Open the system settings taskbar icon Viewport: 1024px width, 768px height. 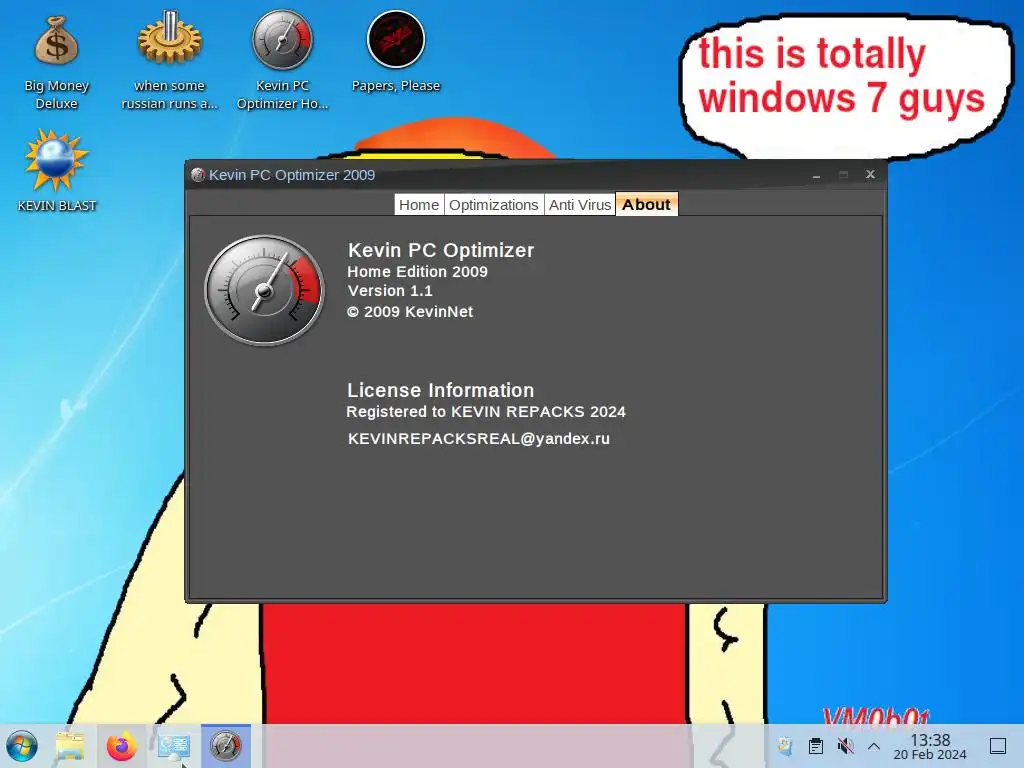tap(174, 746)
